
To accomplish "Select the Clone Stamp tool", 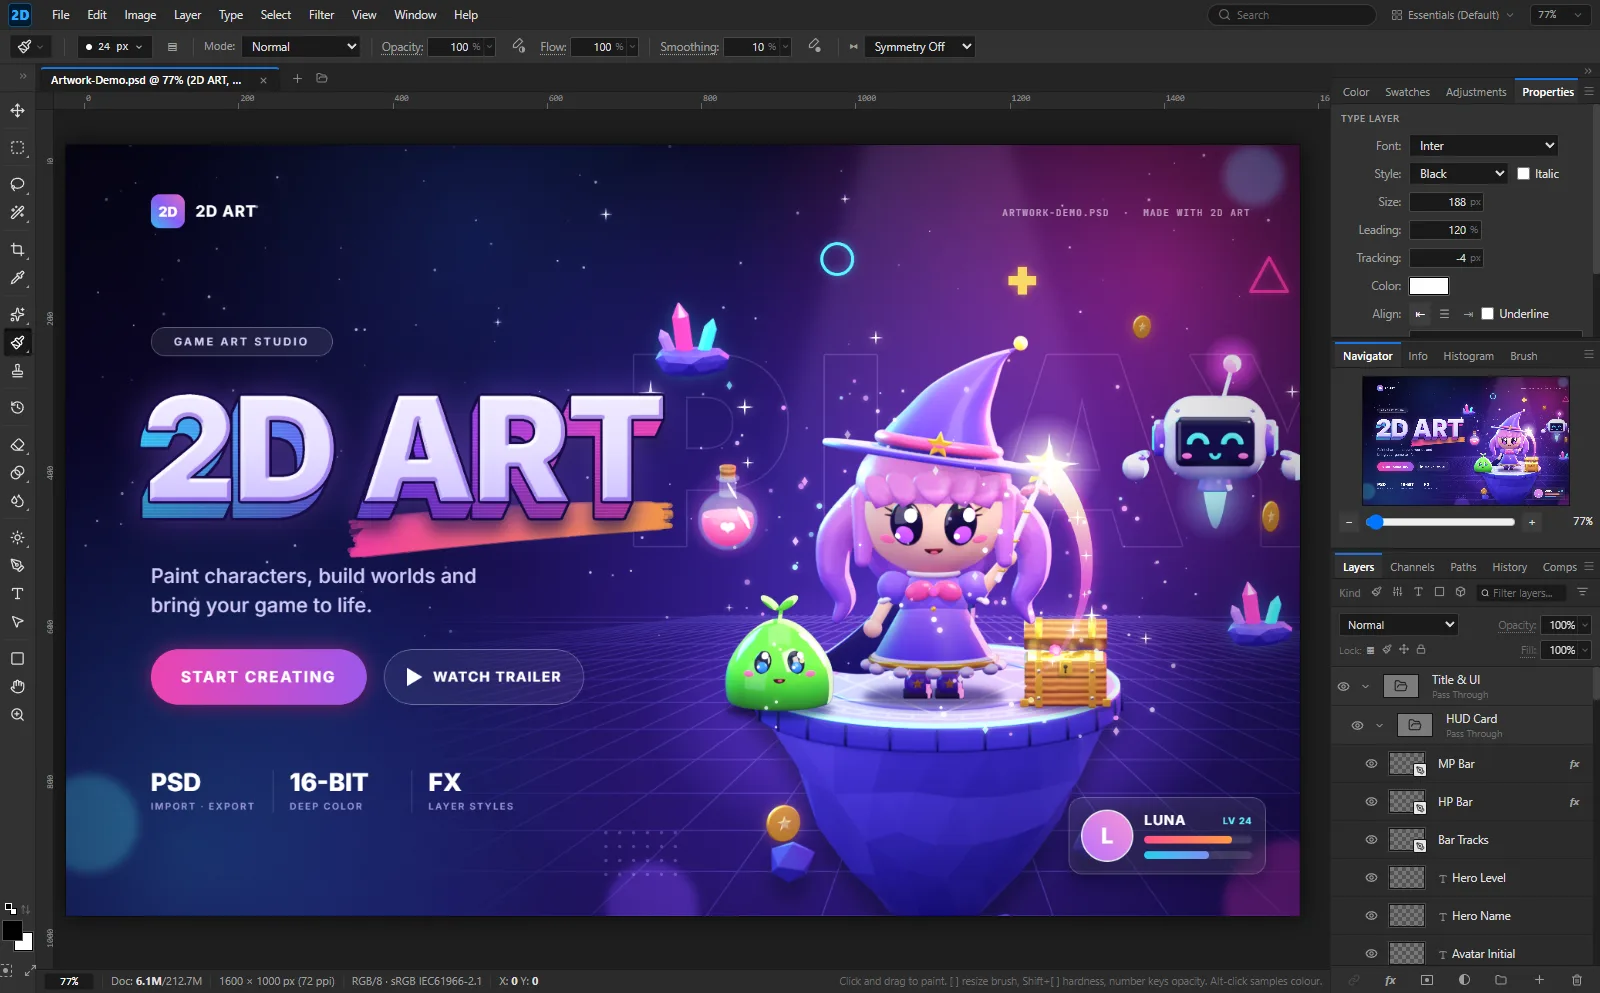I will click(x=17, y=371).
